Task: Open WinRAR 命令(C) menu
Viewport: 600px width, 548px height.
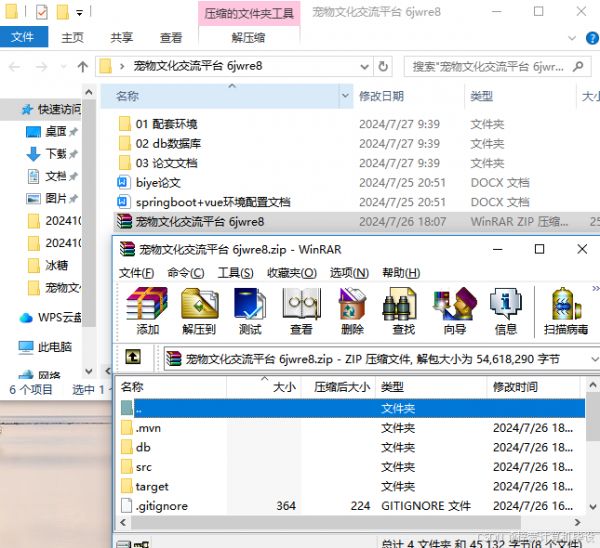Action: (x=186, y=273)
